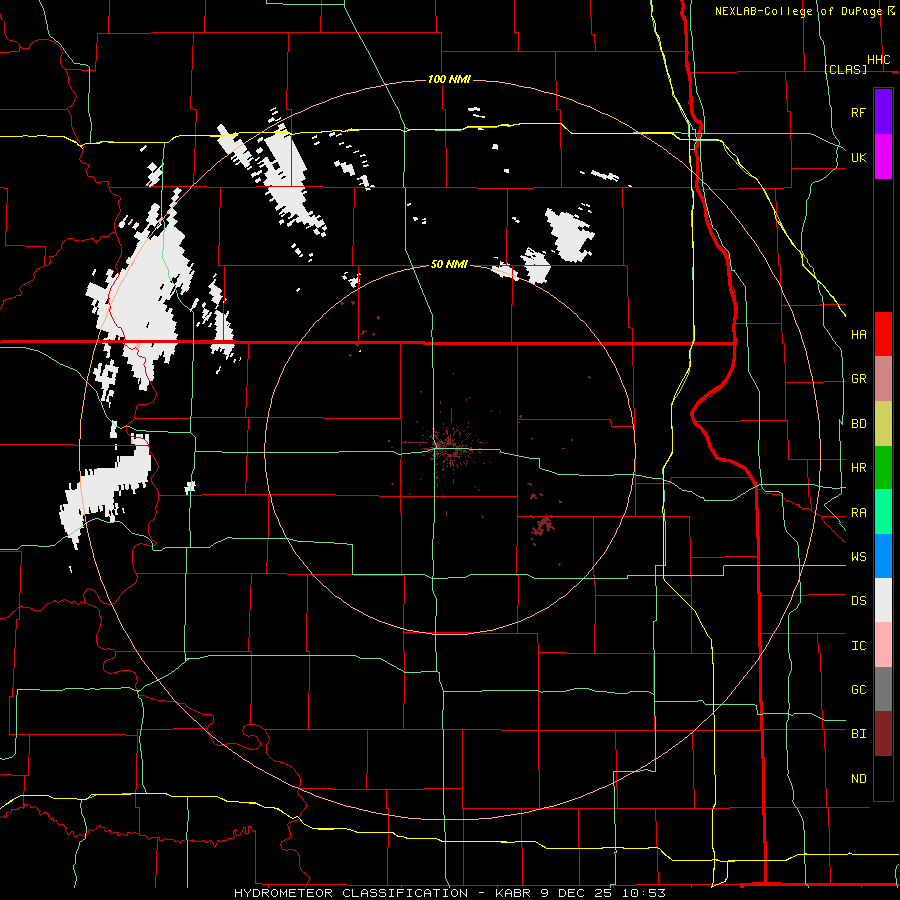This screenshot has width=900, height=900.
Task: Click the bright green RA color swatch
Action: pyautogui.click(x=883, y=512)
